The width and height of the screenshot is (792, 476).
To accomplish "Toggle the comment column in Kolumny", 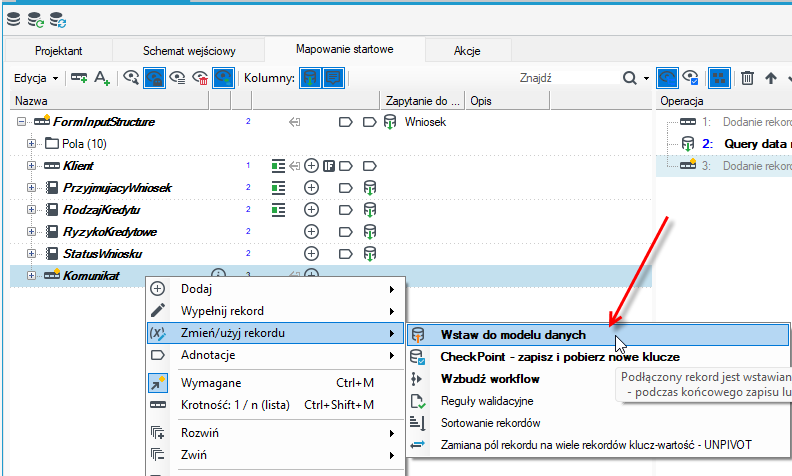I will coord(333,78).
